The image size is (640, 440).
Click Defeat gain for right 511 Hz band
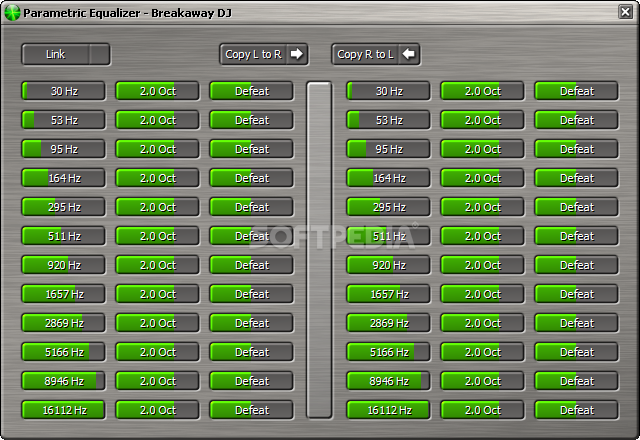click(576, 236)
